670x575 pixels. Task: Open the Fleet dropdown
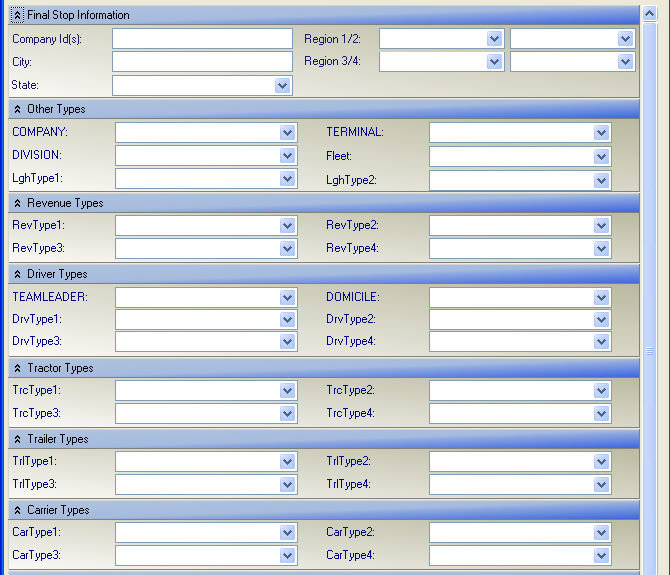[601, 156]
